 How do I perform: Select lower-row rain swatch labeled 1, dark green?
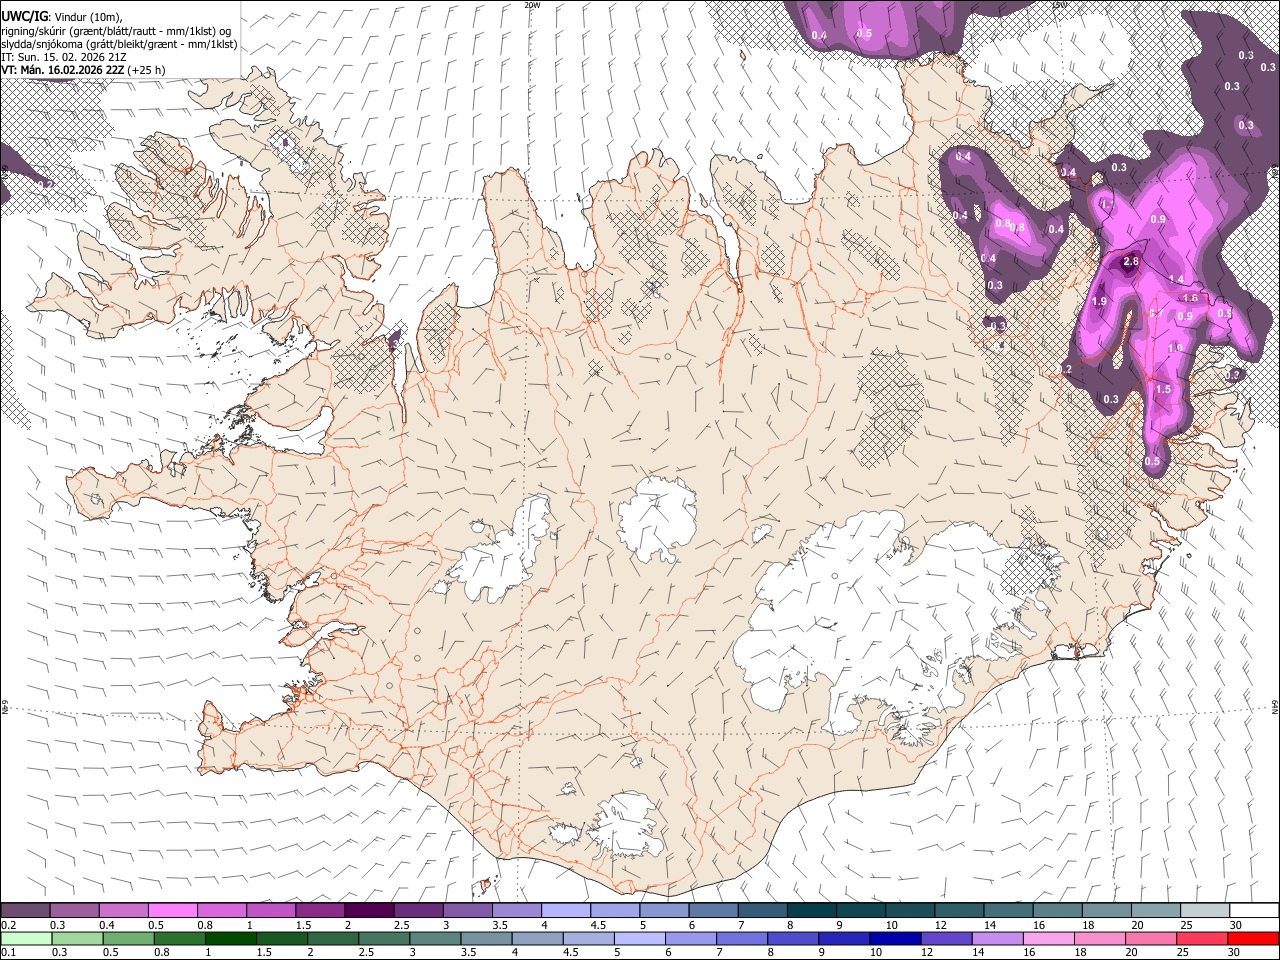[x=231, y=938]
